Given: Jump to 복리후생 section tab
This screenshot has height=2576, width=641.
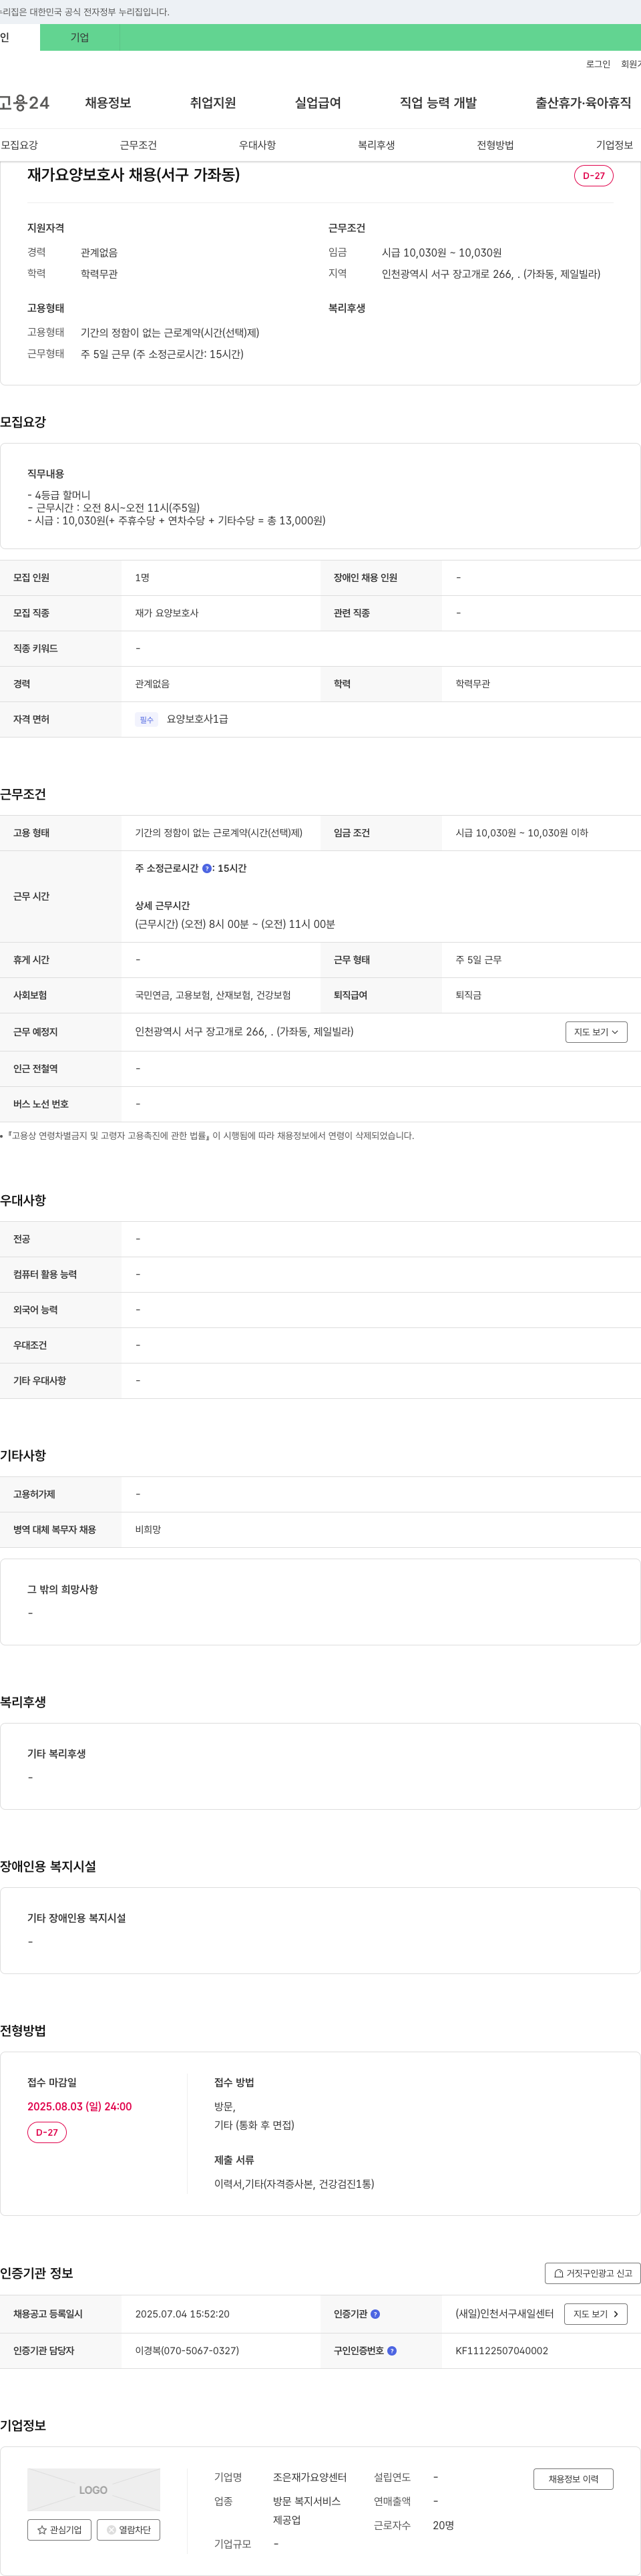Looking at the screenshot, I should (376, 145).
